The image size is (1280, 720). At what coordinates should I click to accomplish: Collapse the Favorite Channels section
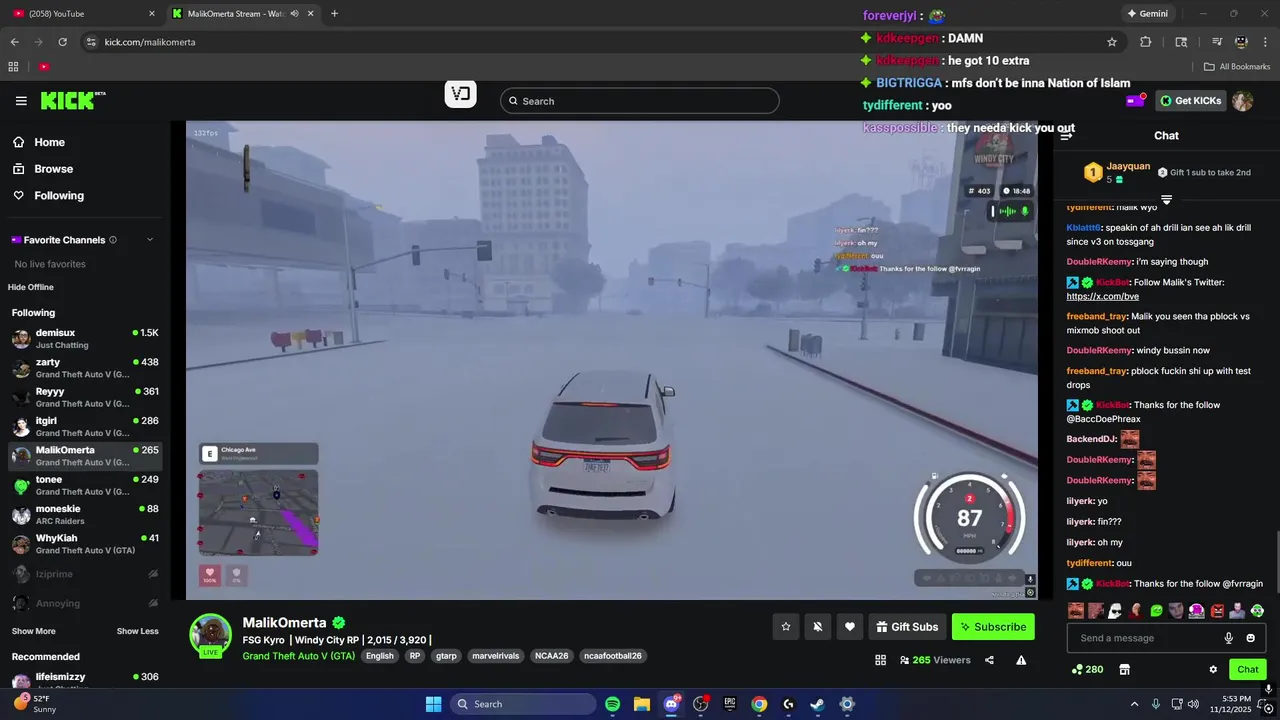tap(150, 240)
